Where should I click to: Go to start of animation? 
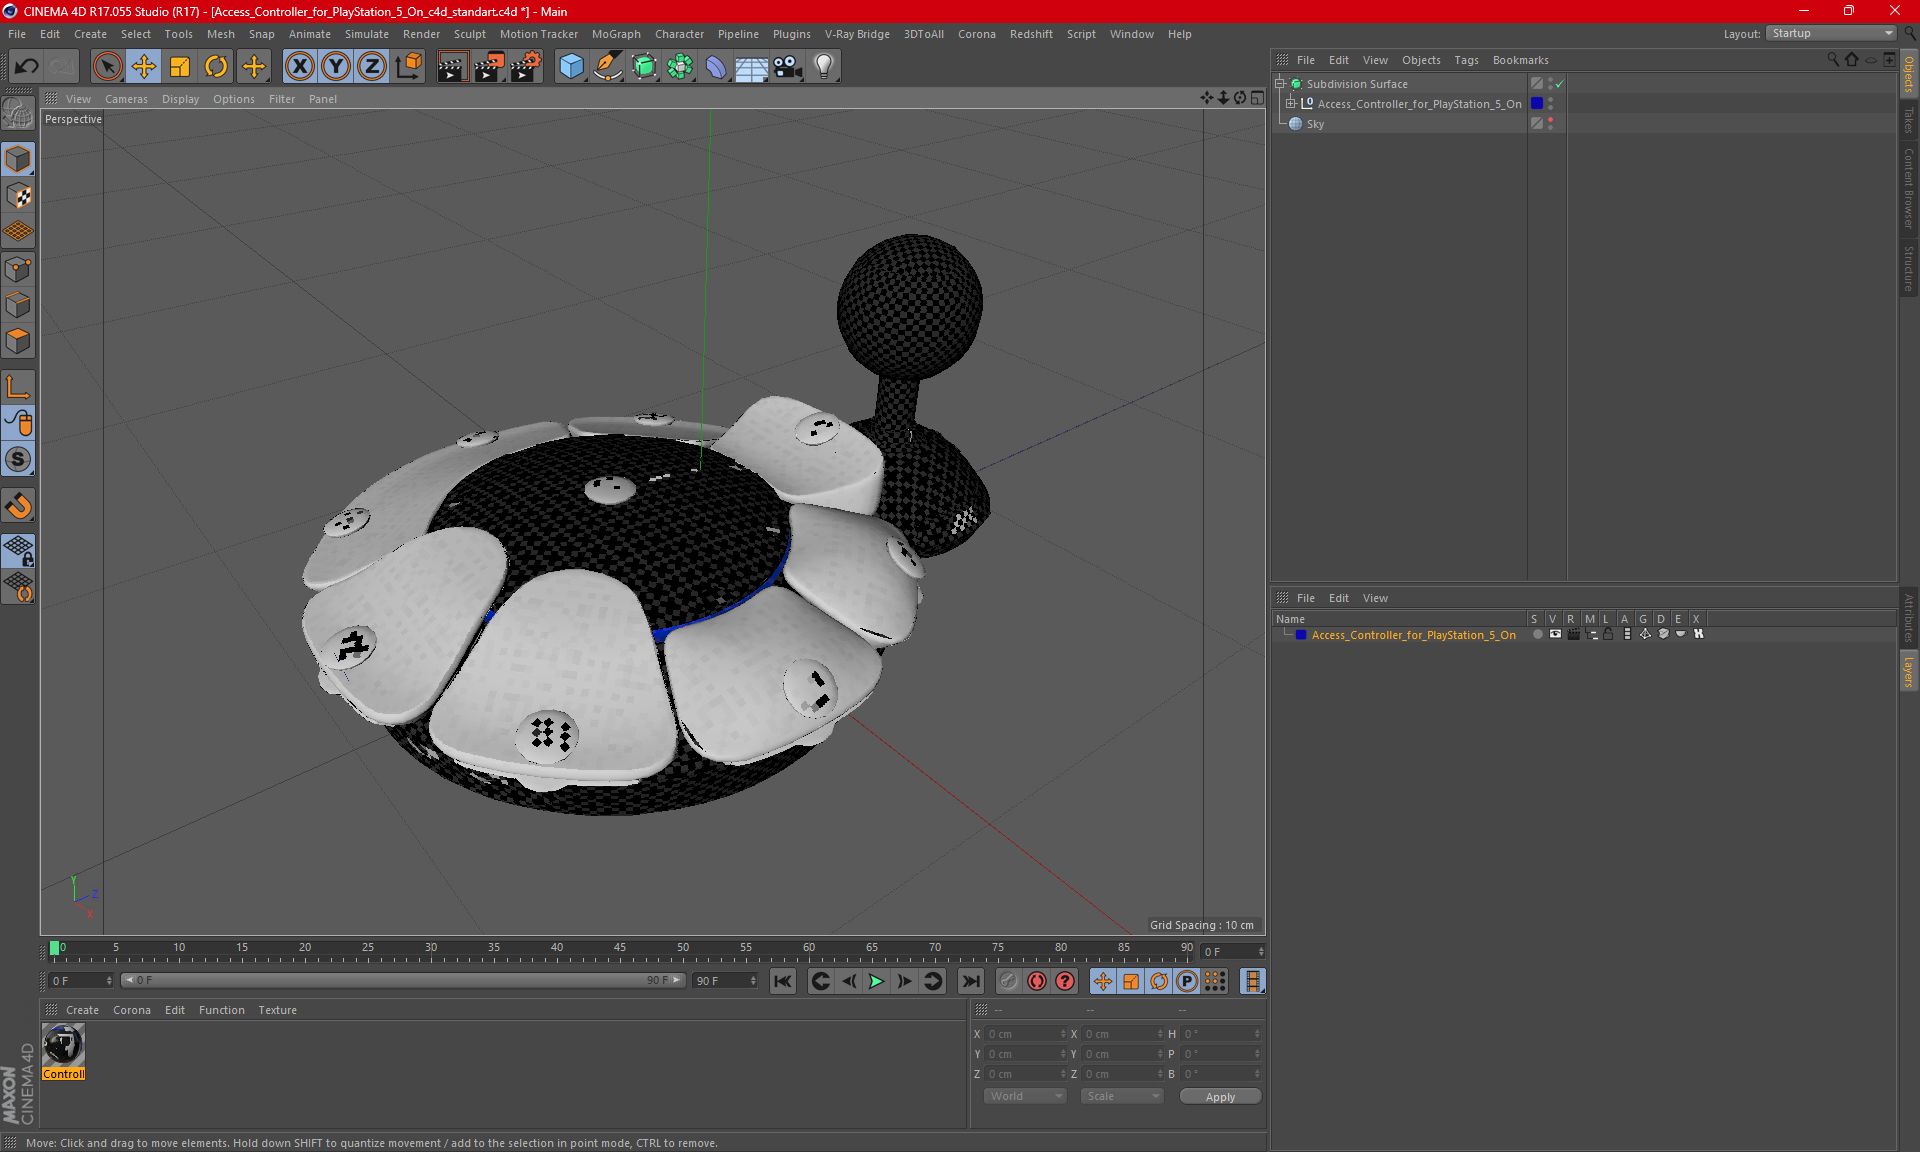click(x=783, y=981)
